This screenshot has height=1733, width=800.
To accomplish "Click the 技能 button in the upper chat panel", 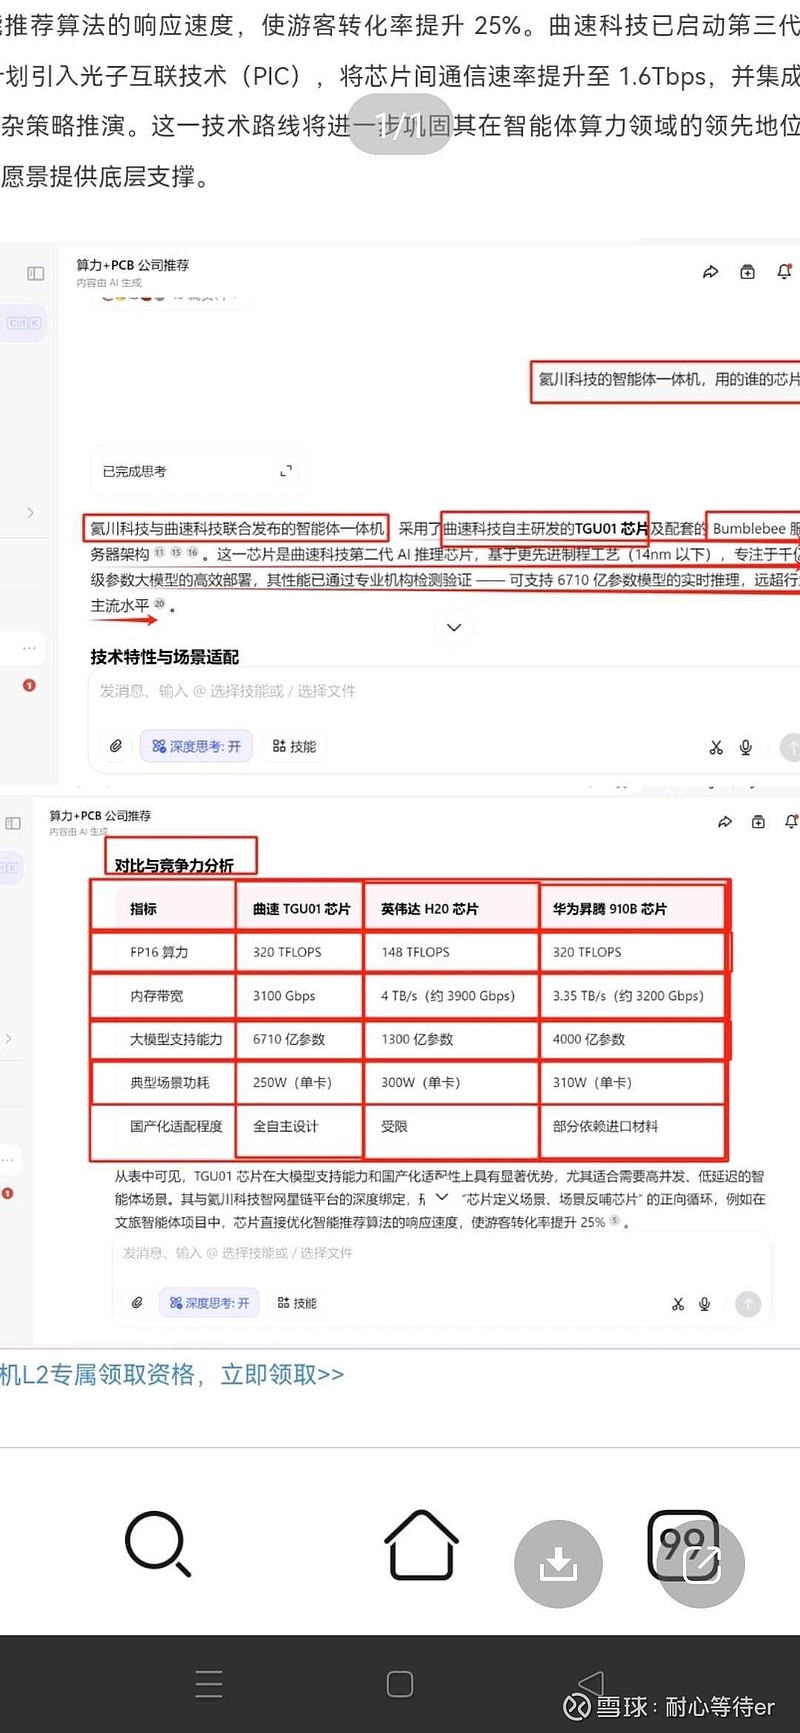I will pos(294,746).
